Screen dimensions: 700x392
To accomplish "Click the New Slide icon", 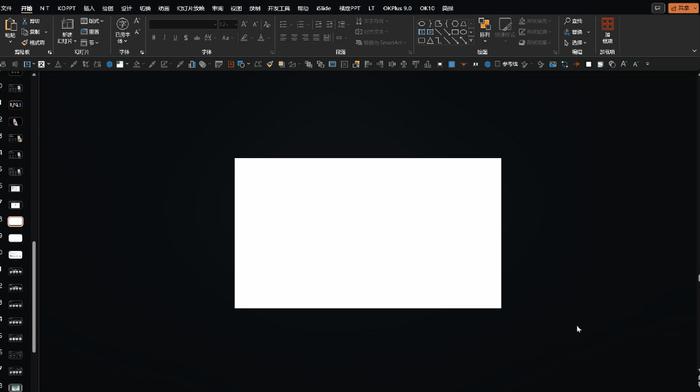I will point(67,24).
